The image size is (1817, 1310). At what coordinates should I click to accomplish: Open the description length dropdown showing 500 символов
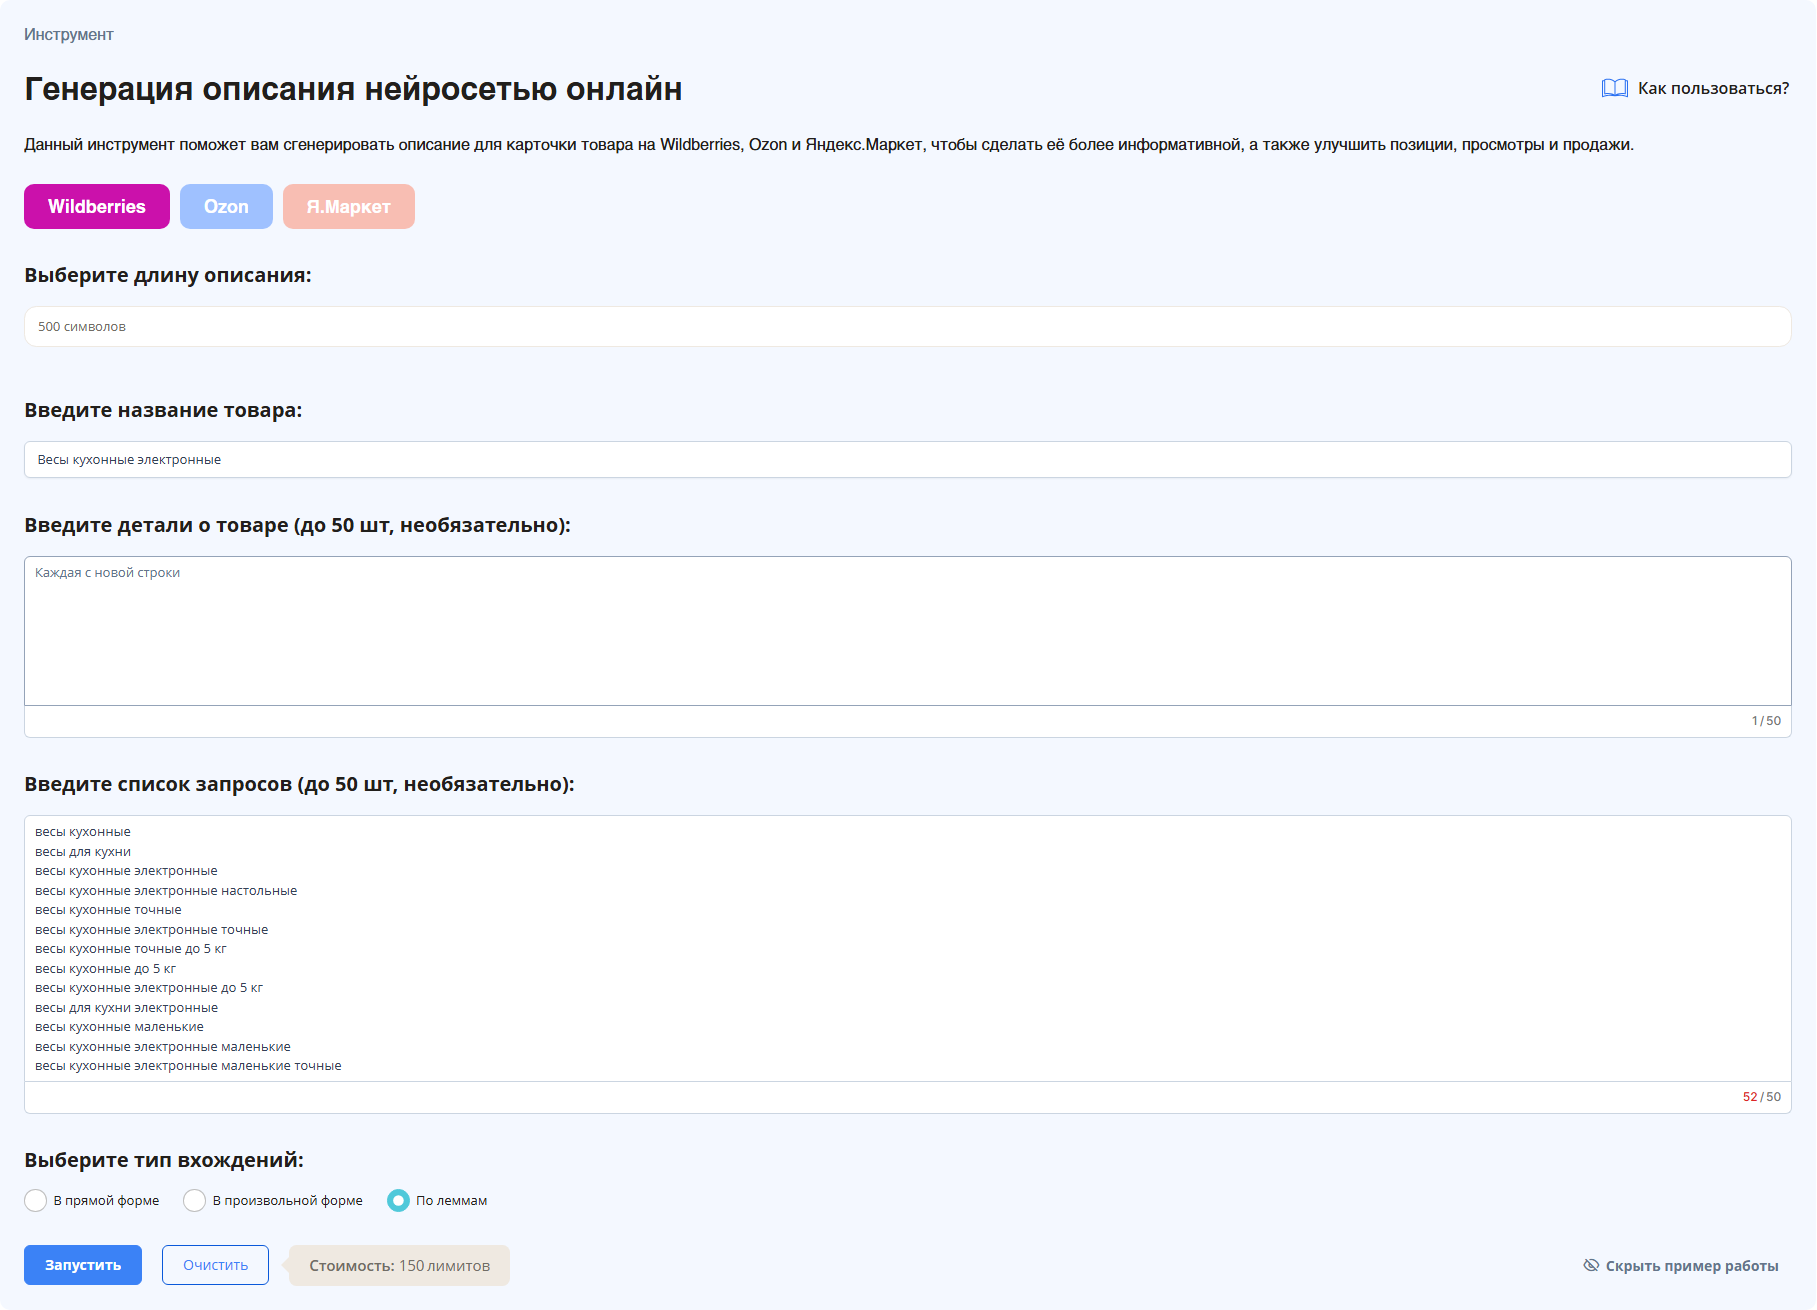point(907,327)
